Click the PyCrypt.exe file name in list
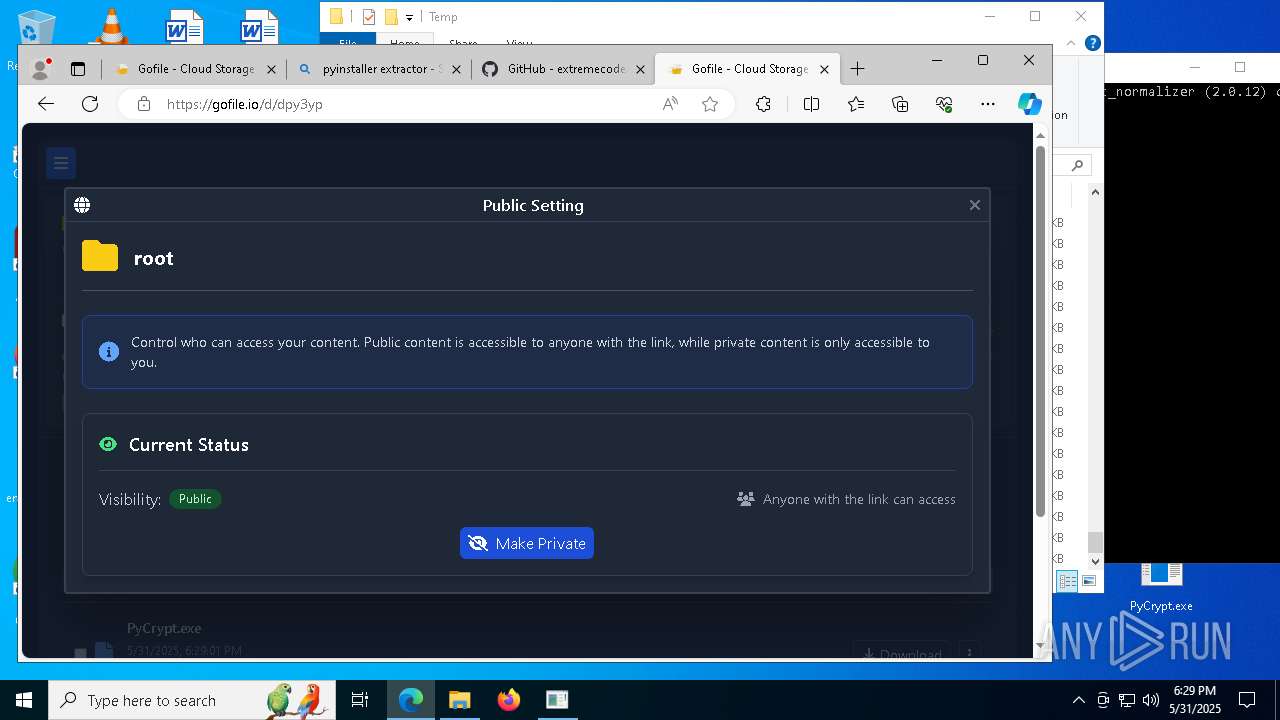 tap(164, 628)
